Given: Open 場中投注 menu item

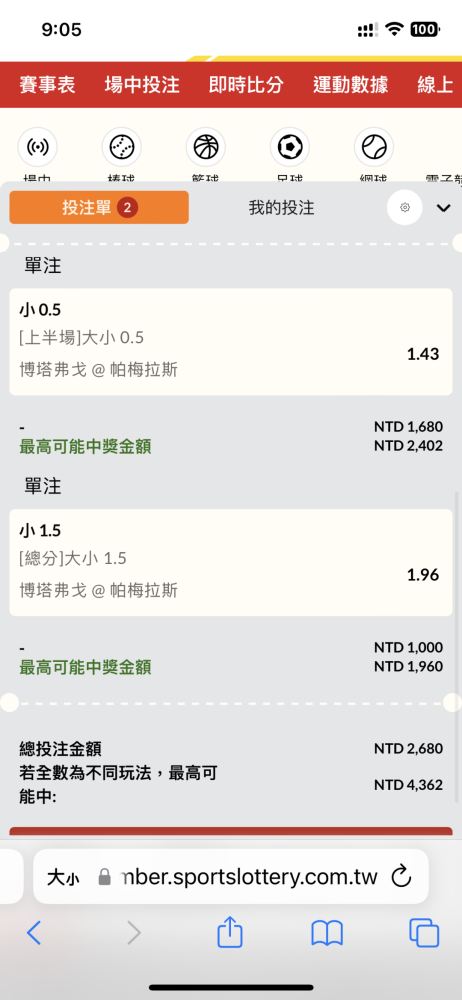Looking at the screenshot, I should [x=142, y=85].
